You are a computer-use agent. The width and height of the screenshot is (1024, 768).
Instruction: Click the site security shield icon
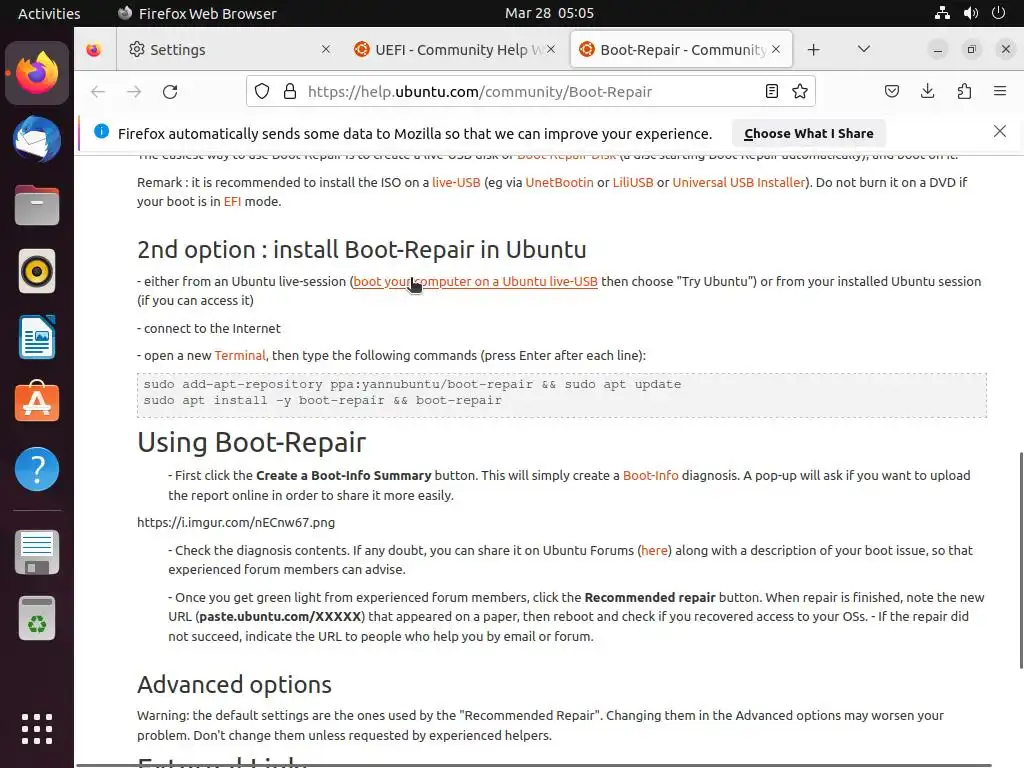click(x=262, y=91)
